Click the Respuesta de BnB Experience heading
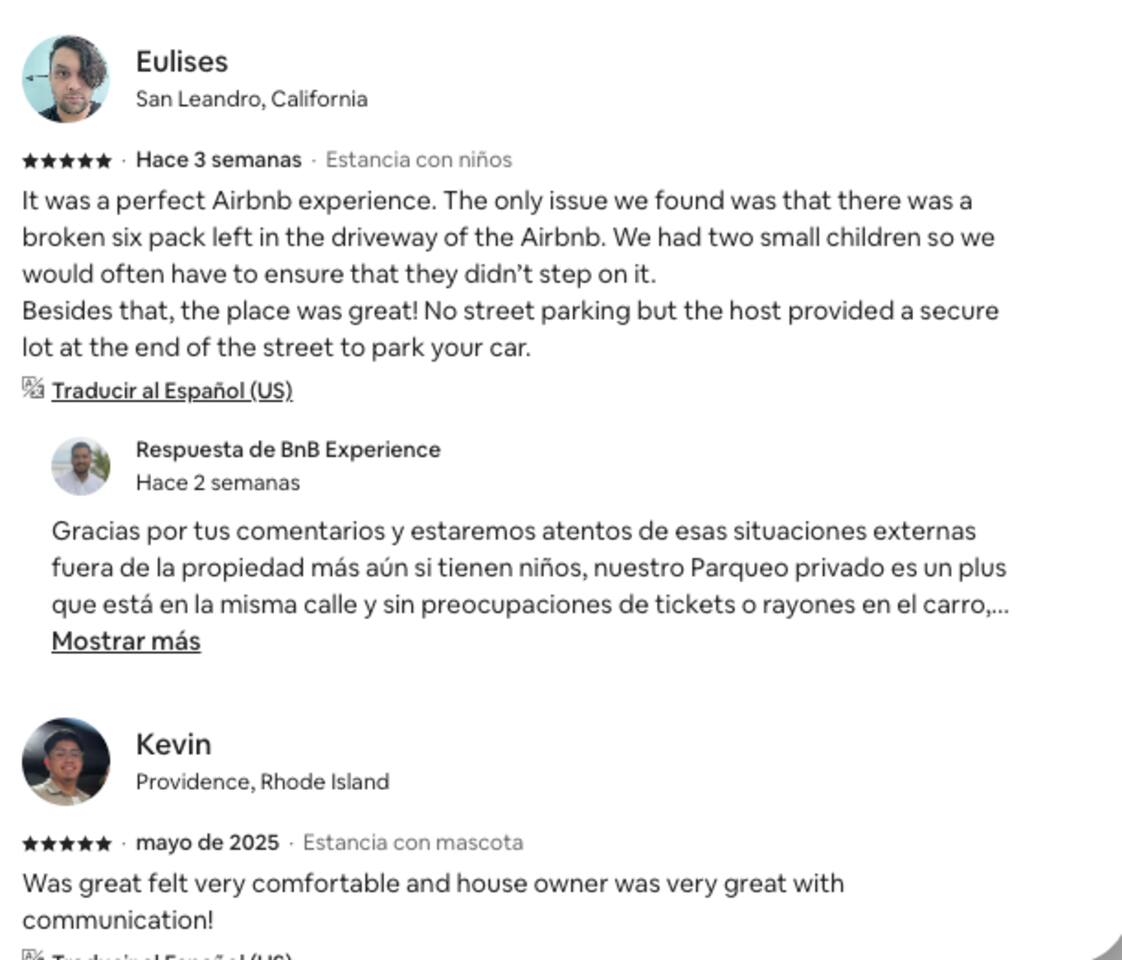The height and width of the screenshot is (960, 1122). [x=288, y=449]
